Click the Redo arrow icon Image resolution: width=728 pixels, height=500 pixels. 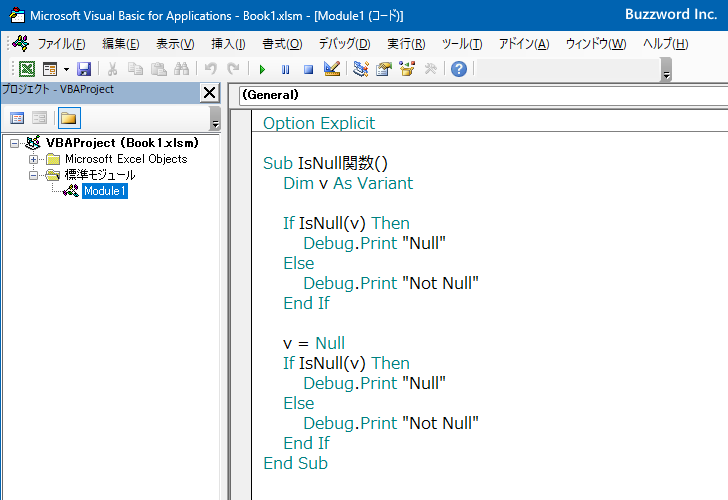(x=234, y=69)
